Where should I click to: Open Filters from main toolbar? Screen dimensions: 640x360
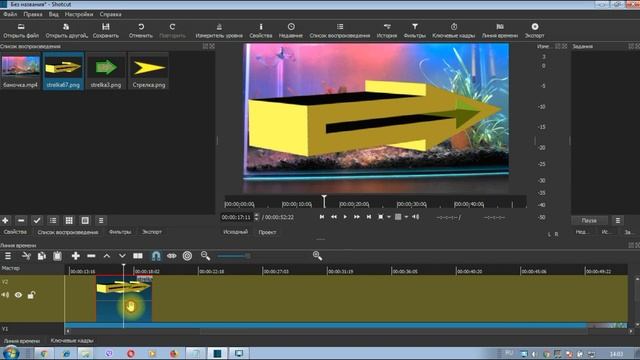coord(414,31)
